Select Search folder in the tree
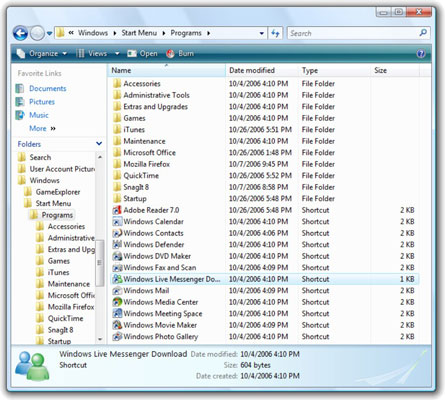 [40, 157]
